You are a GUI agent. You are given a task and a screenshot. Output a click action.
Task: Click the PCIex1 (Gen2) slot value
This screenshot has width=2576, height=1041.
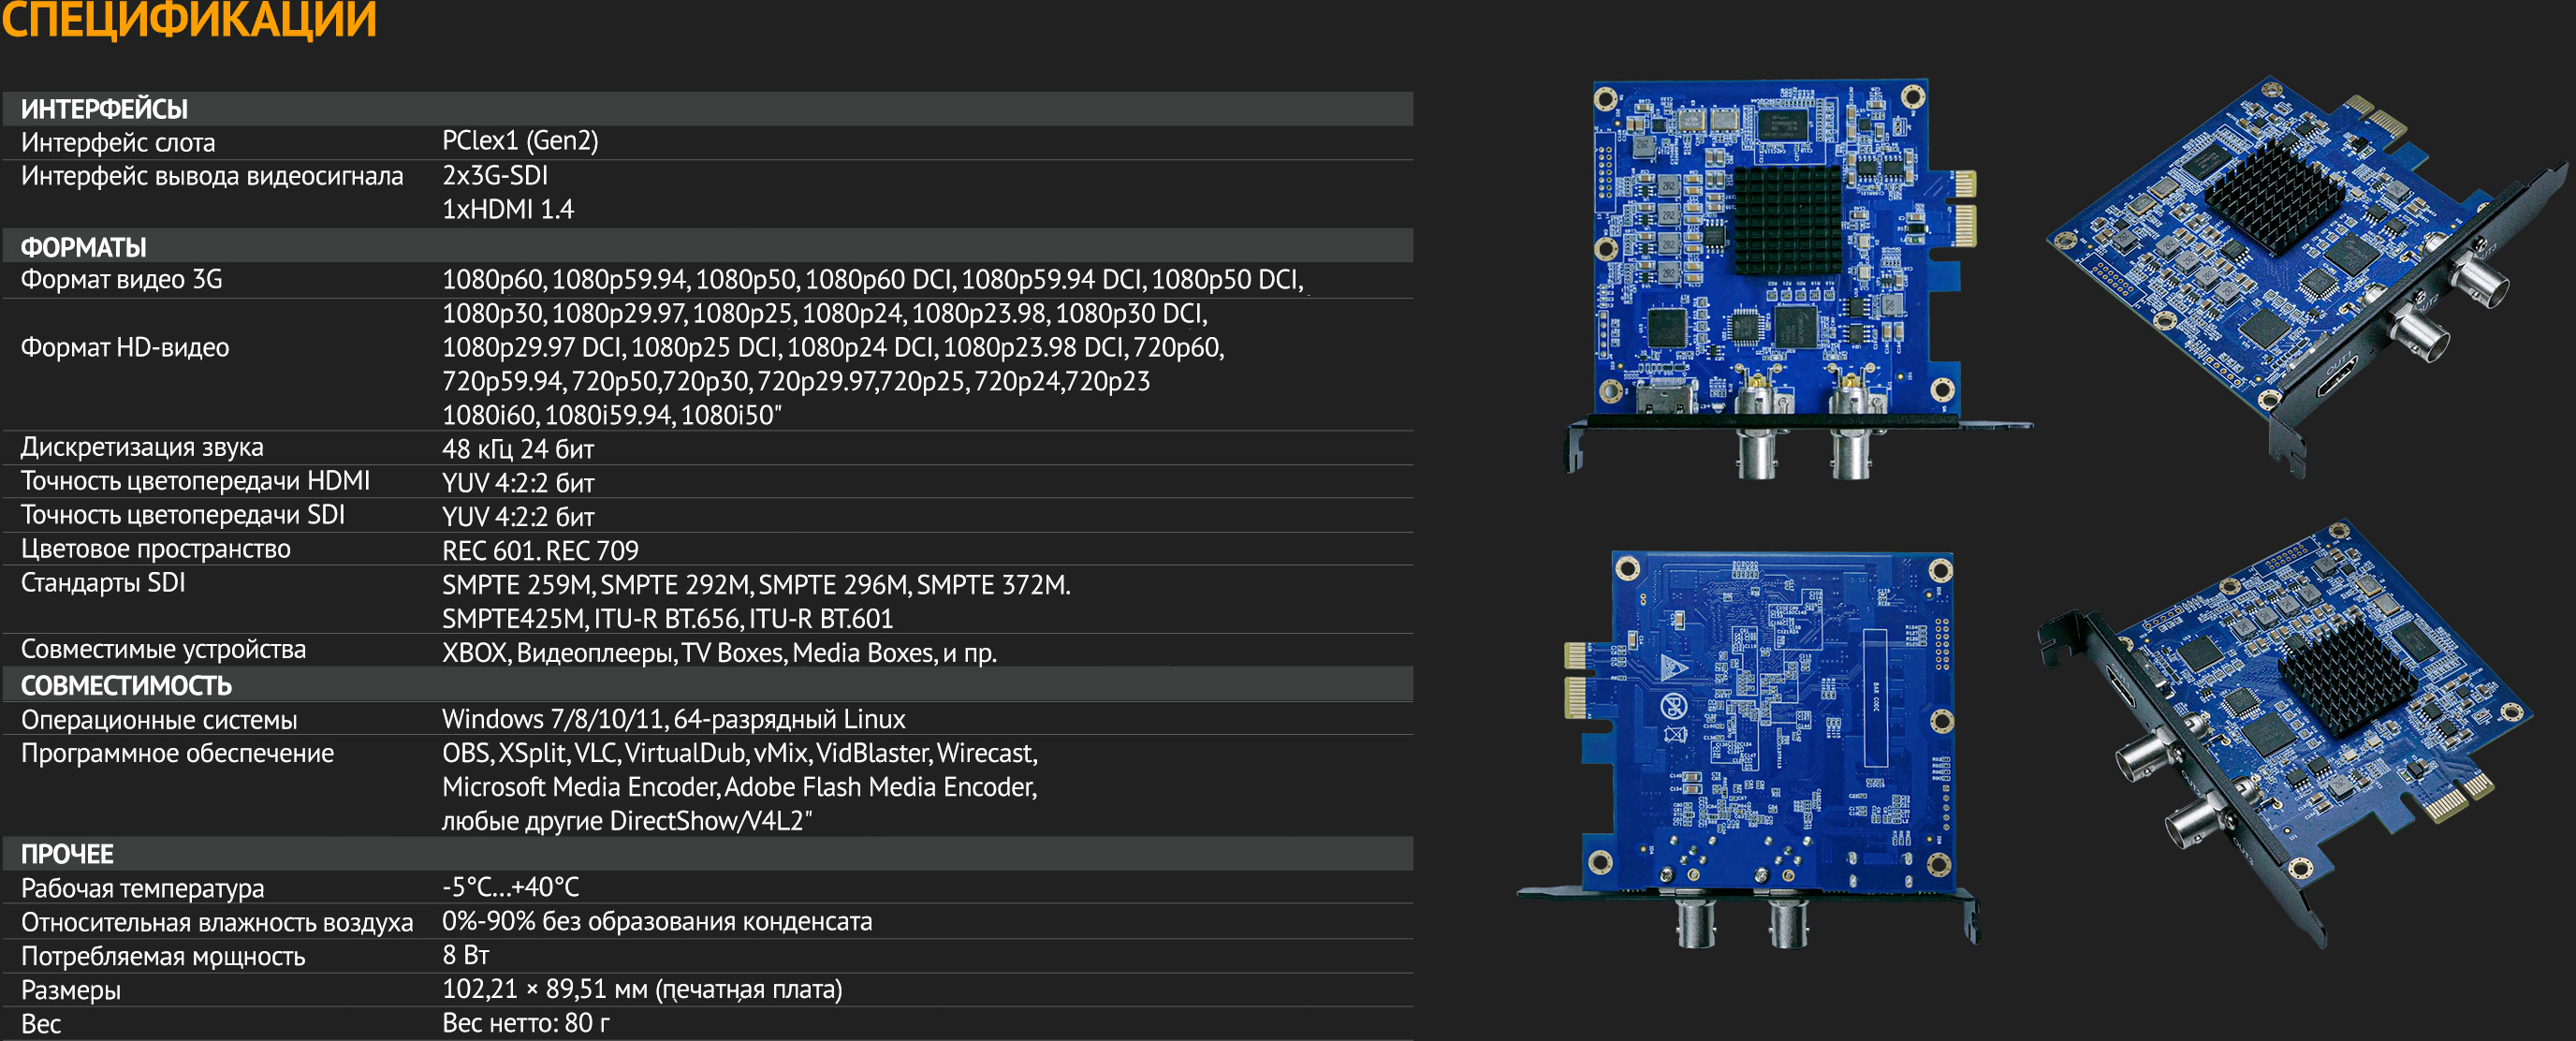coord(520,141)
